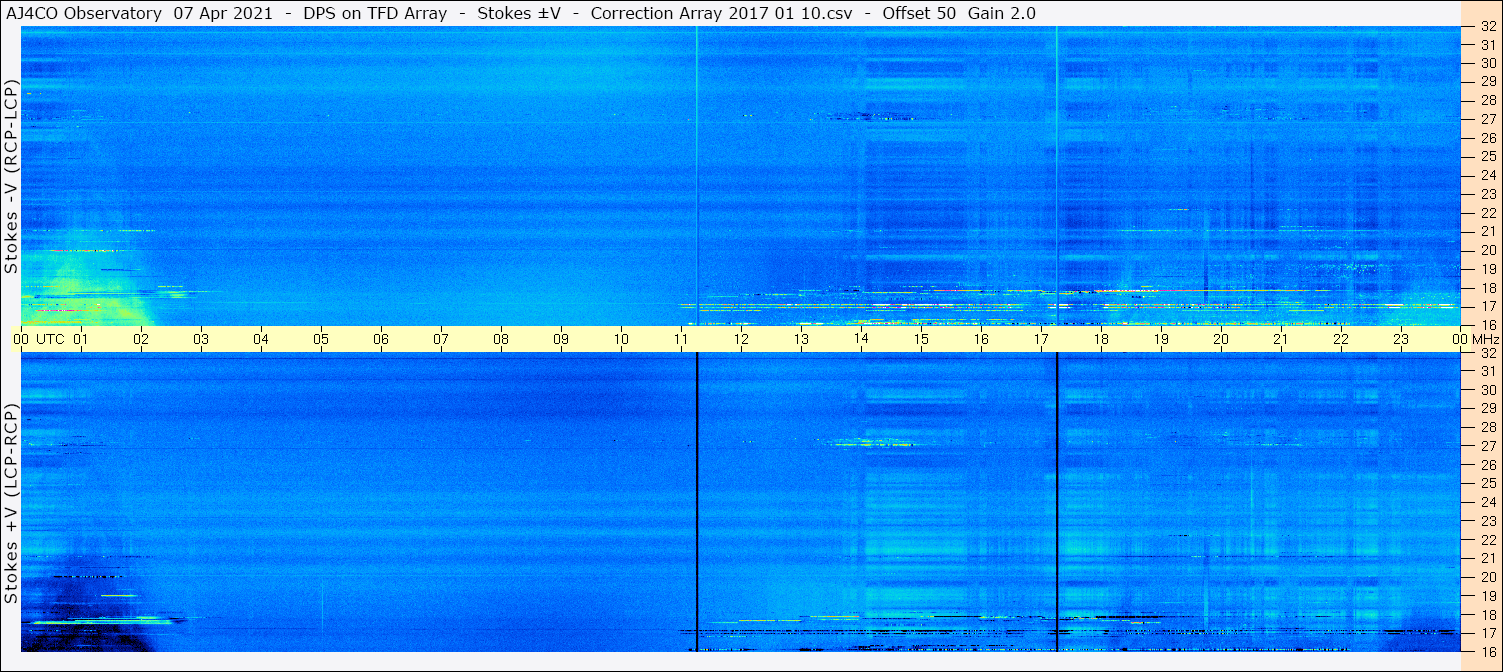Select 20 MHz label on lower frequency scale

(1487, 577)
